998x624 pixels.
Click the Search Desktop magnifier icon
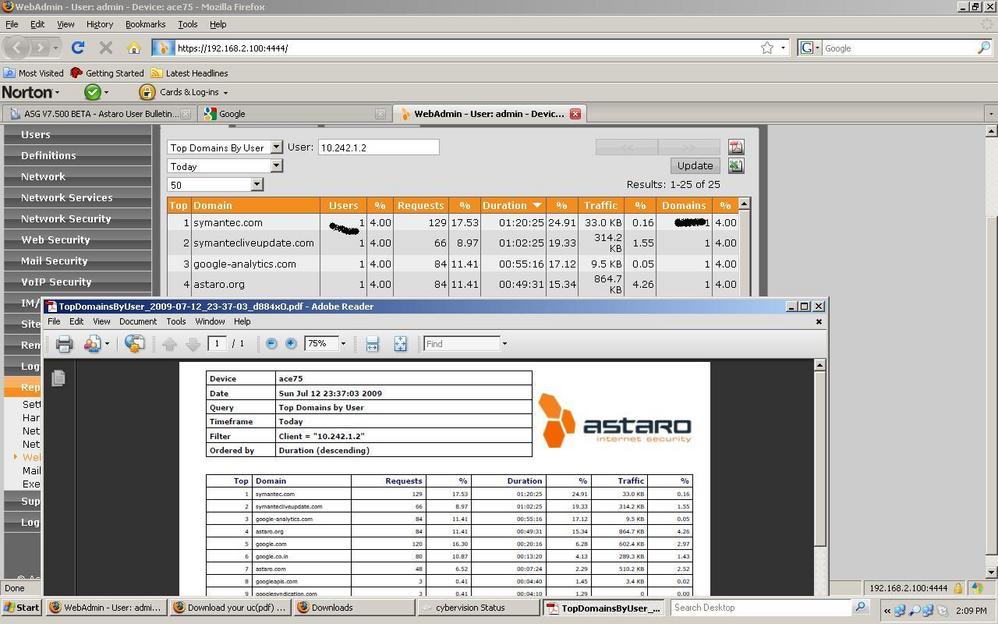[860, 607]
